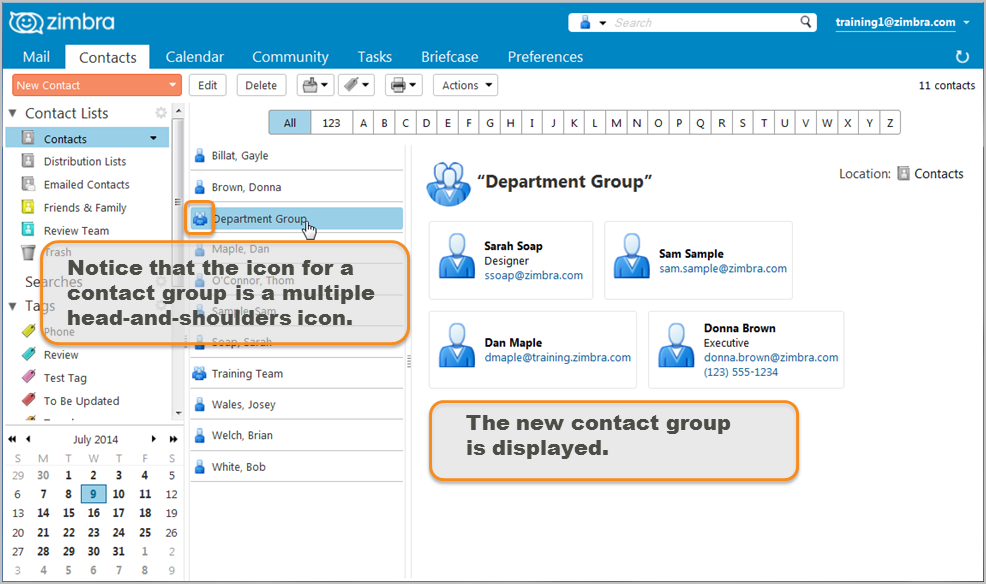Filter contacts by All
This screenshot has width=986, height=584.
click(290, 123)
